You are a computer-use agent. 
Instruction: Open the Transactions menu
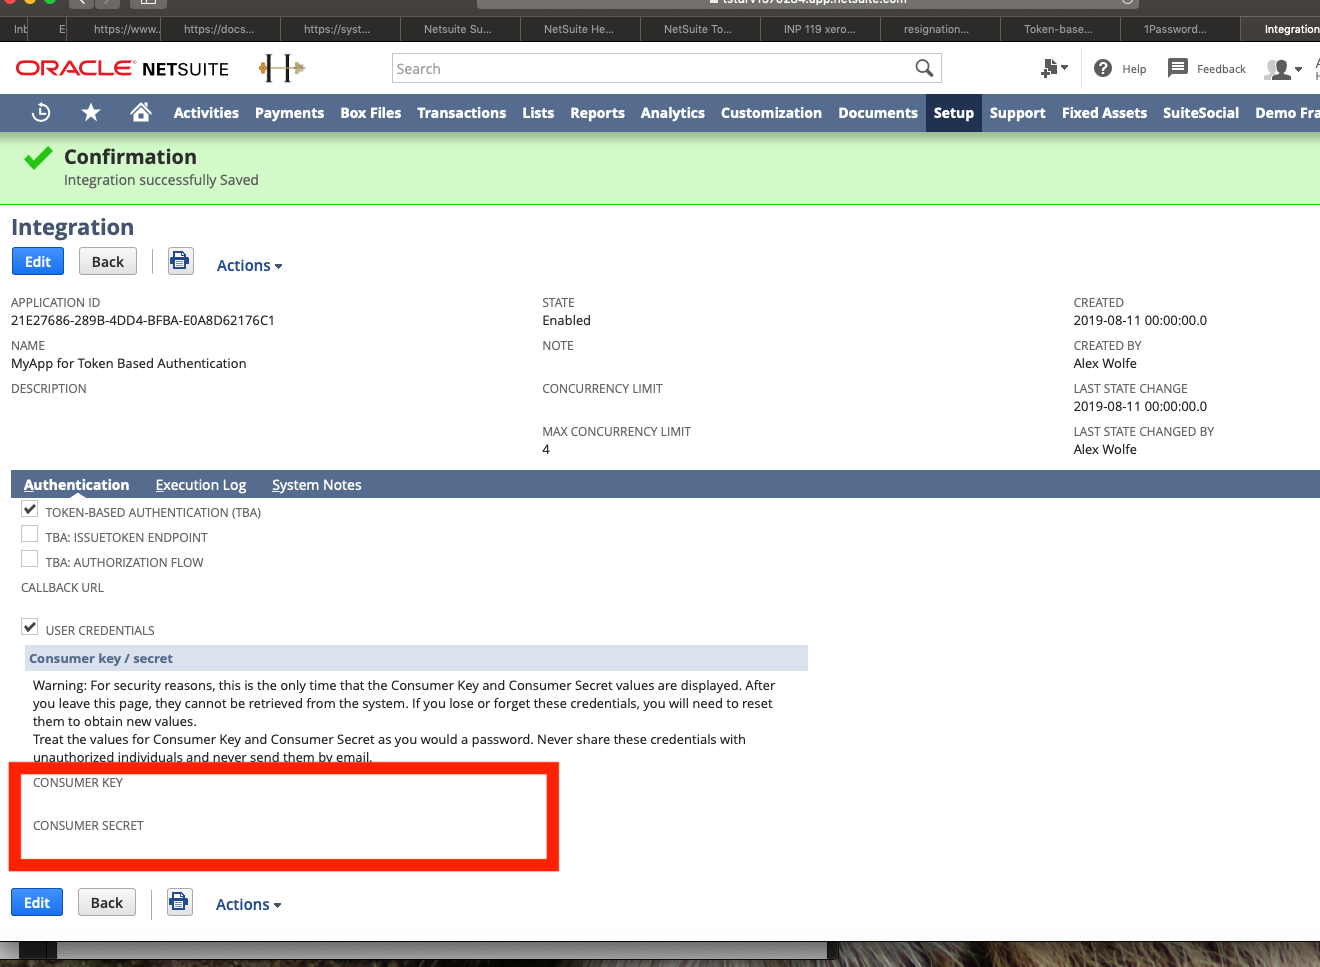[461, 113]
